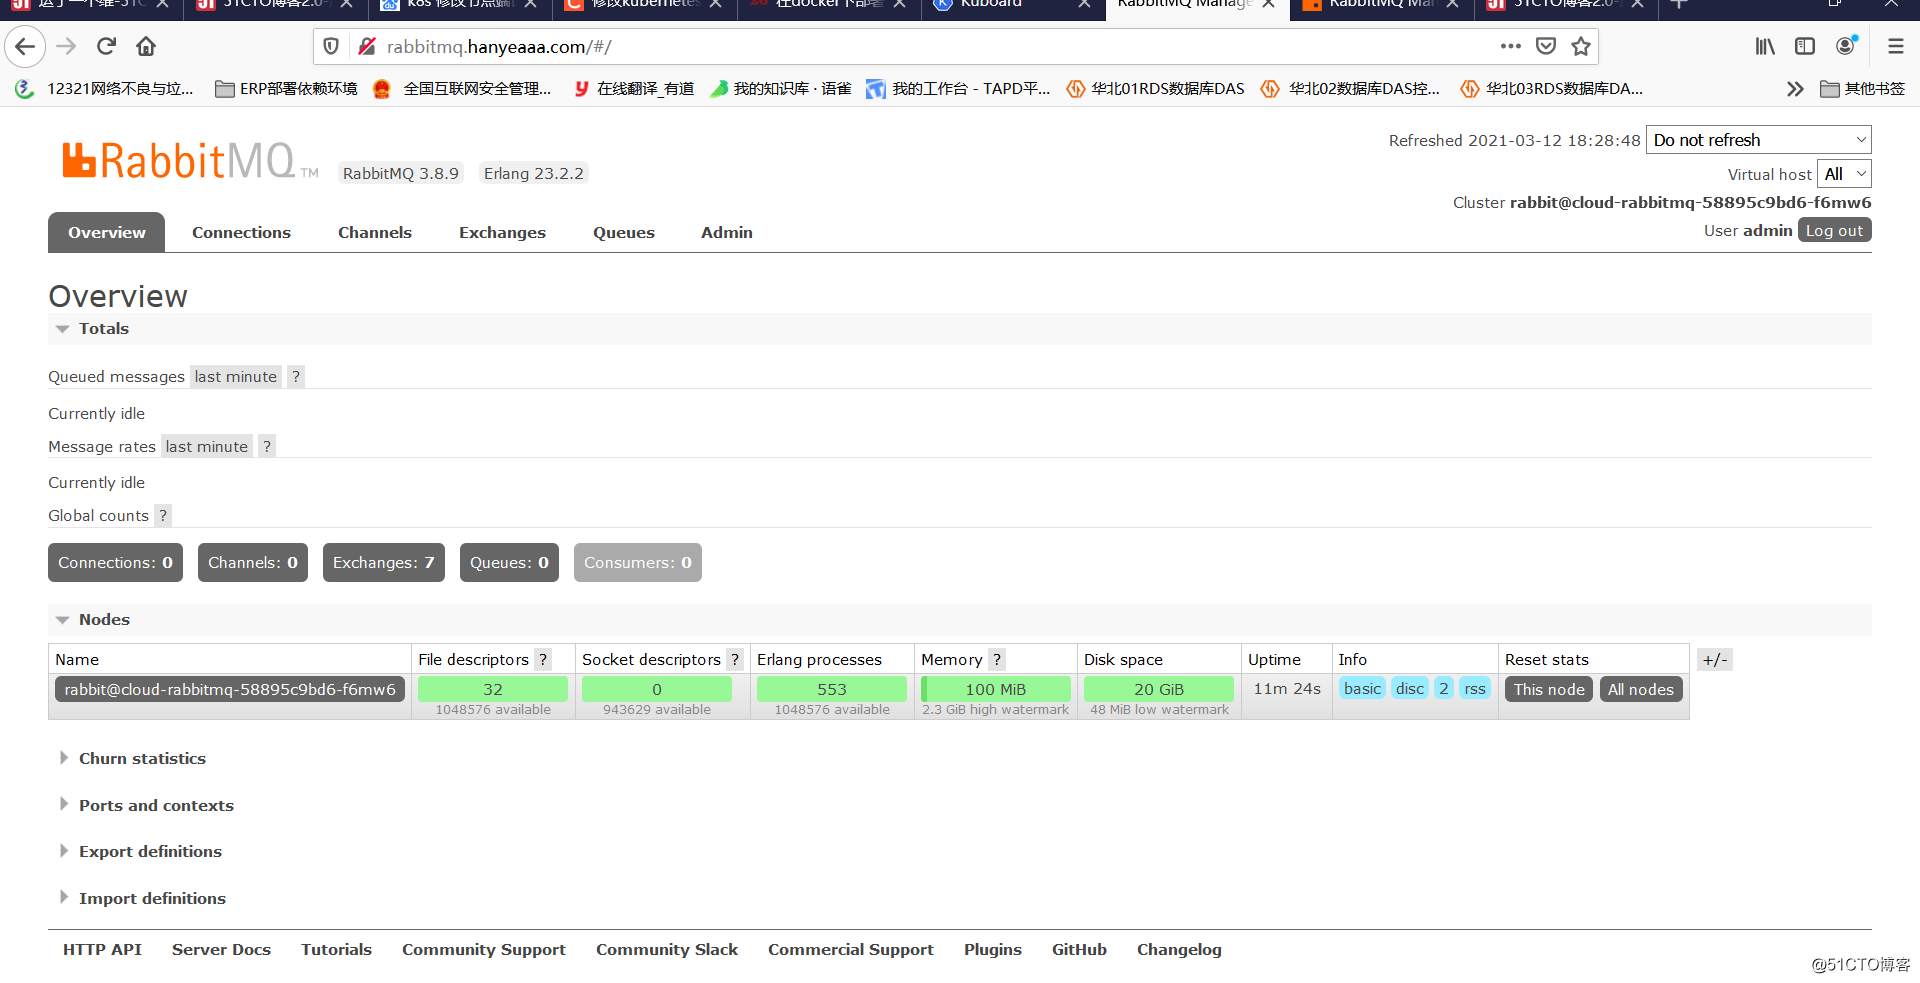Toggle node columns with +/- button
The image size is (1920, 983).
pyautogui.click(x=1715, y=660)
